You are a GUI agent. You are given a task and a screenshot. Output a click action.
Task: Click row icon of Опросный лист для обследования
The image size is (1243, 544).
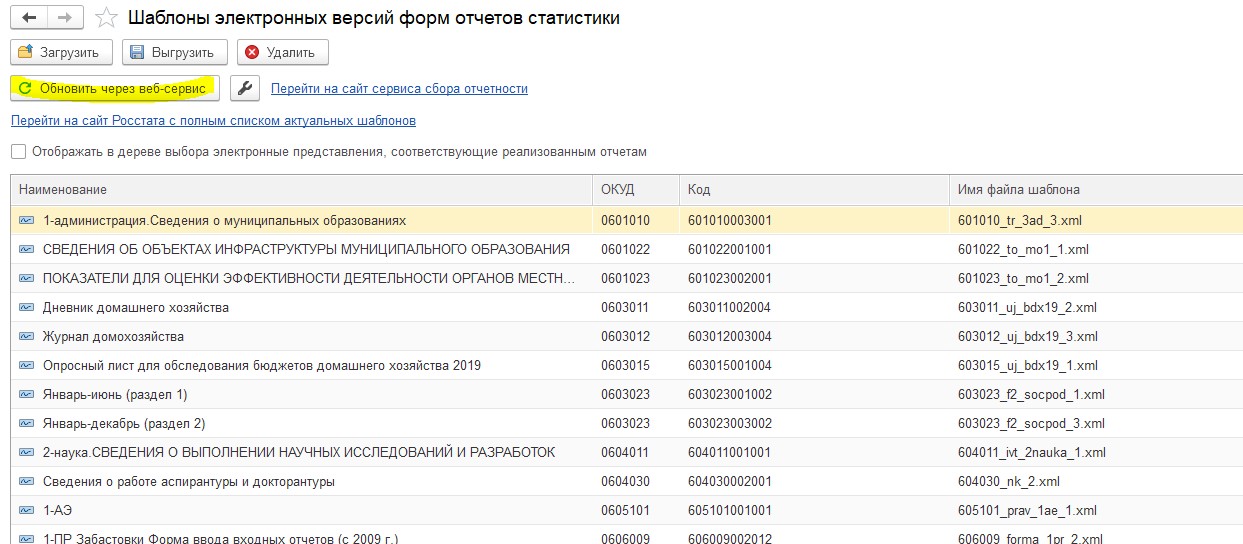(27, 365)
